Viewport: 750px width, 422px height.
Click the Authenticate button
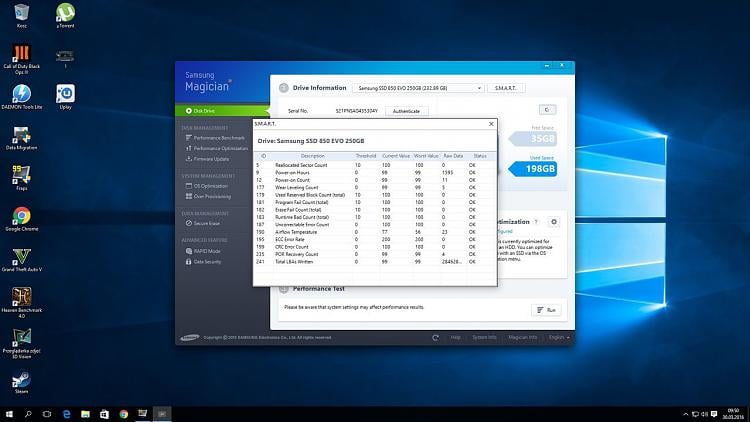click(x=406, y=111)
